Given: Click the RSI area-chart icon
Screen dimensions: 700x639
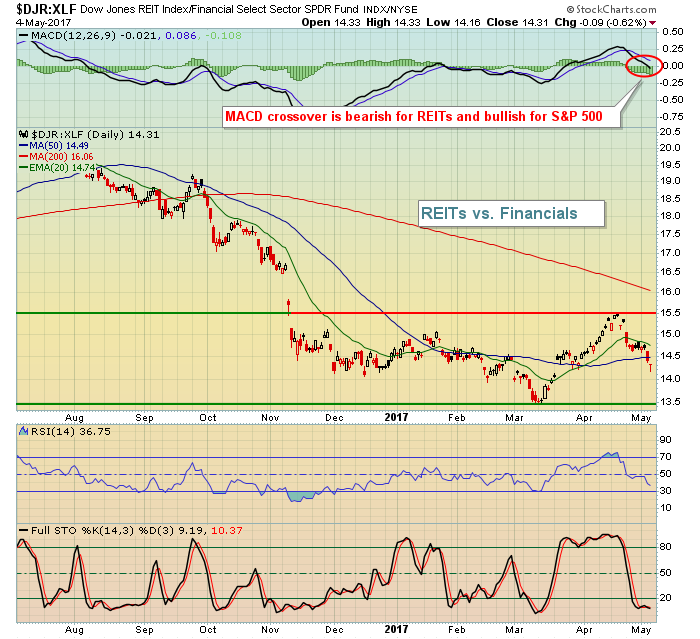Looking at the screenshot, I should click(x=24, y=431).
